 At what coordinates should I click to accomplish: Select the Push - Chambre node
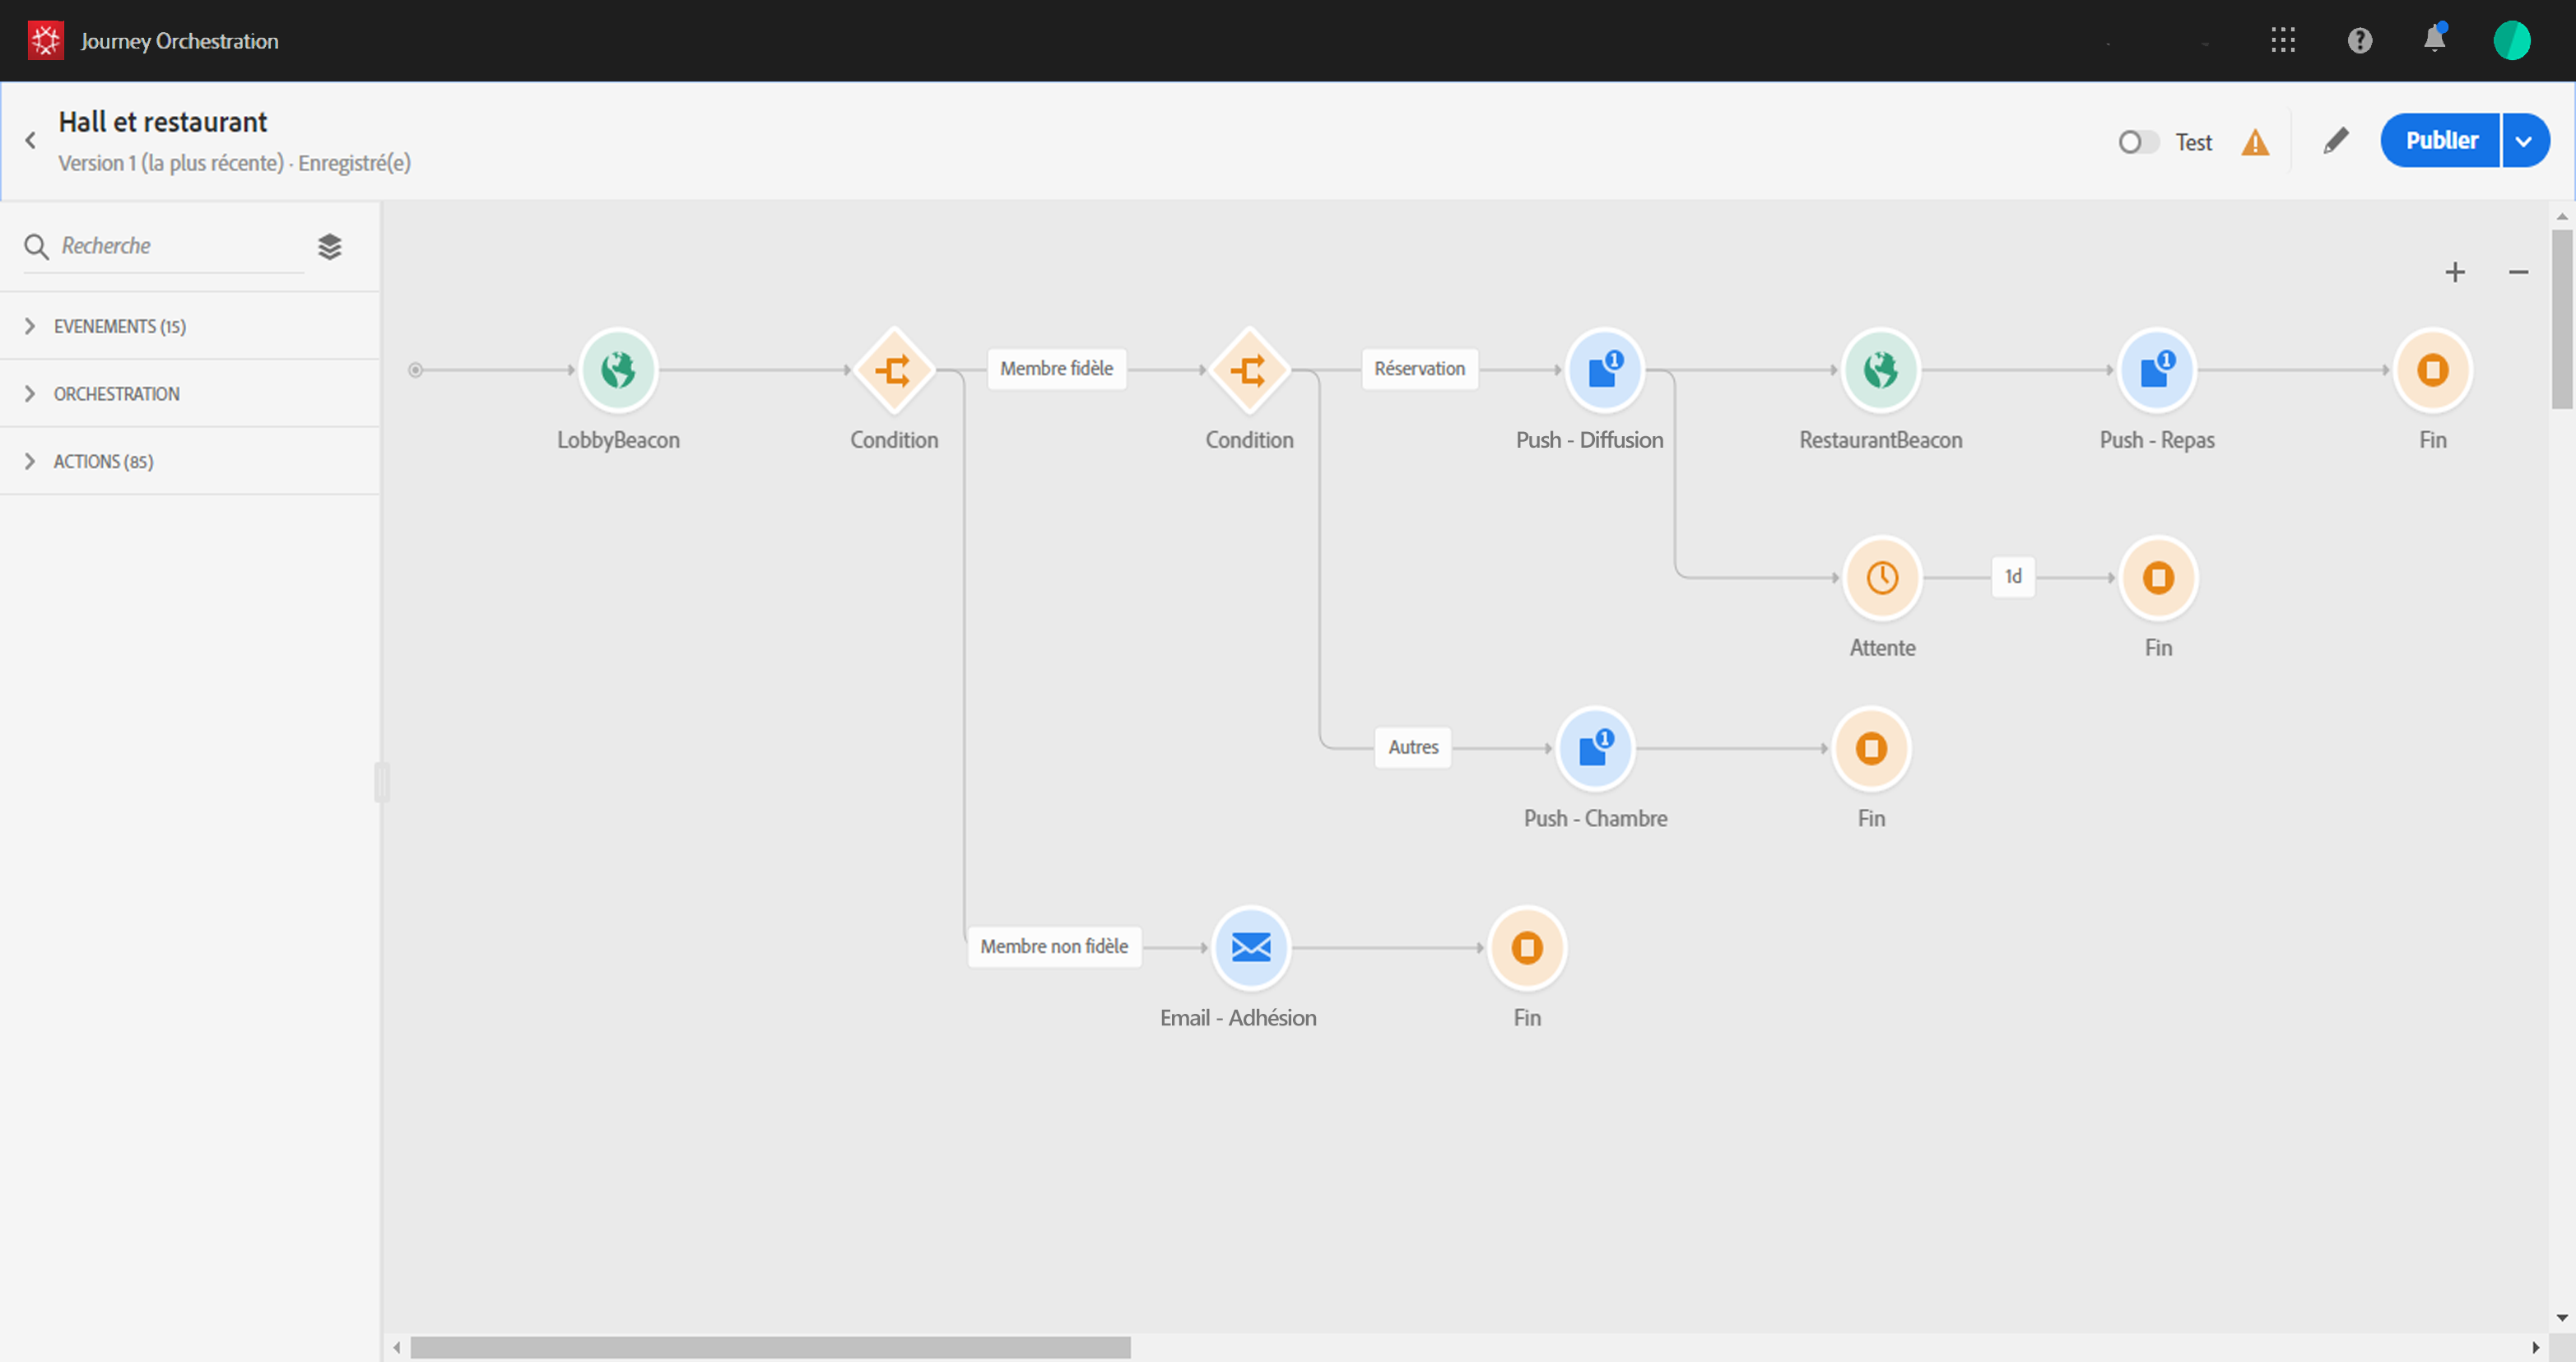(x=1595, y=748)
